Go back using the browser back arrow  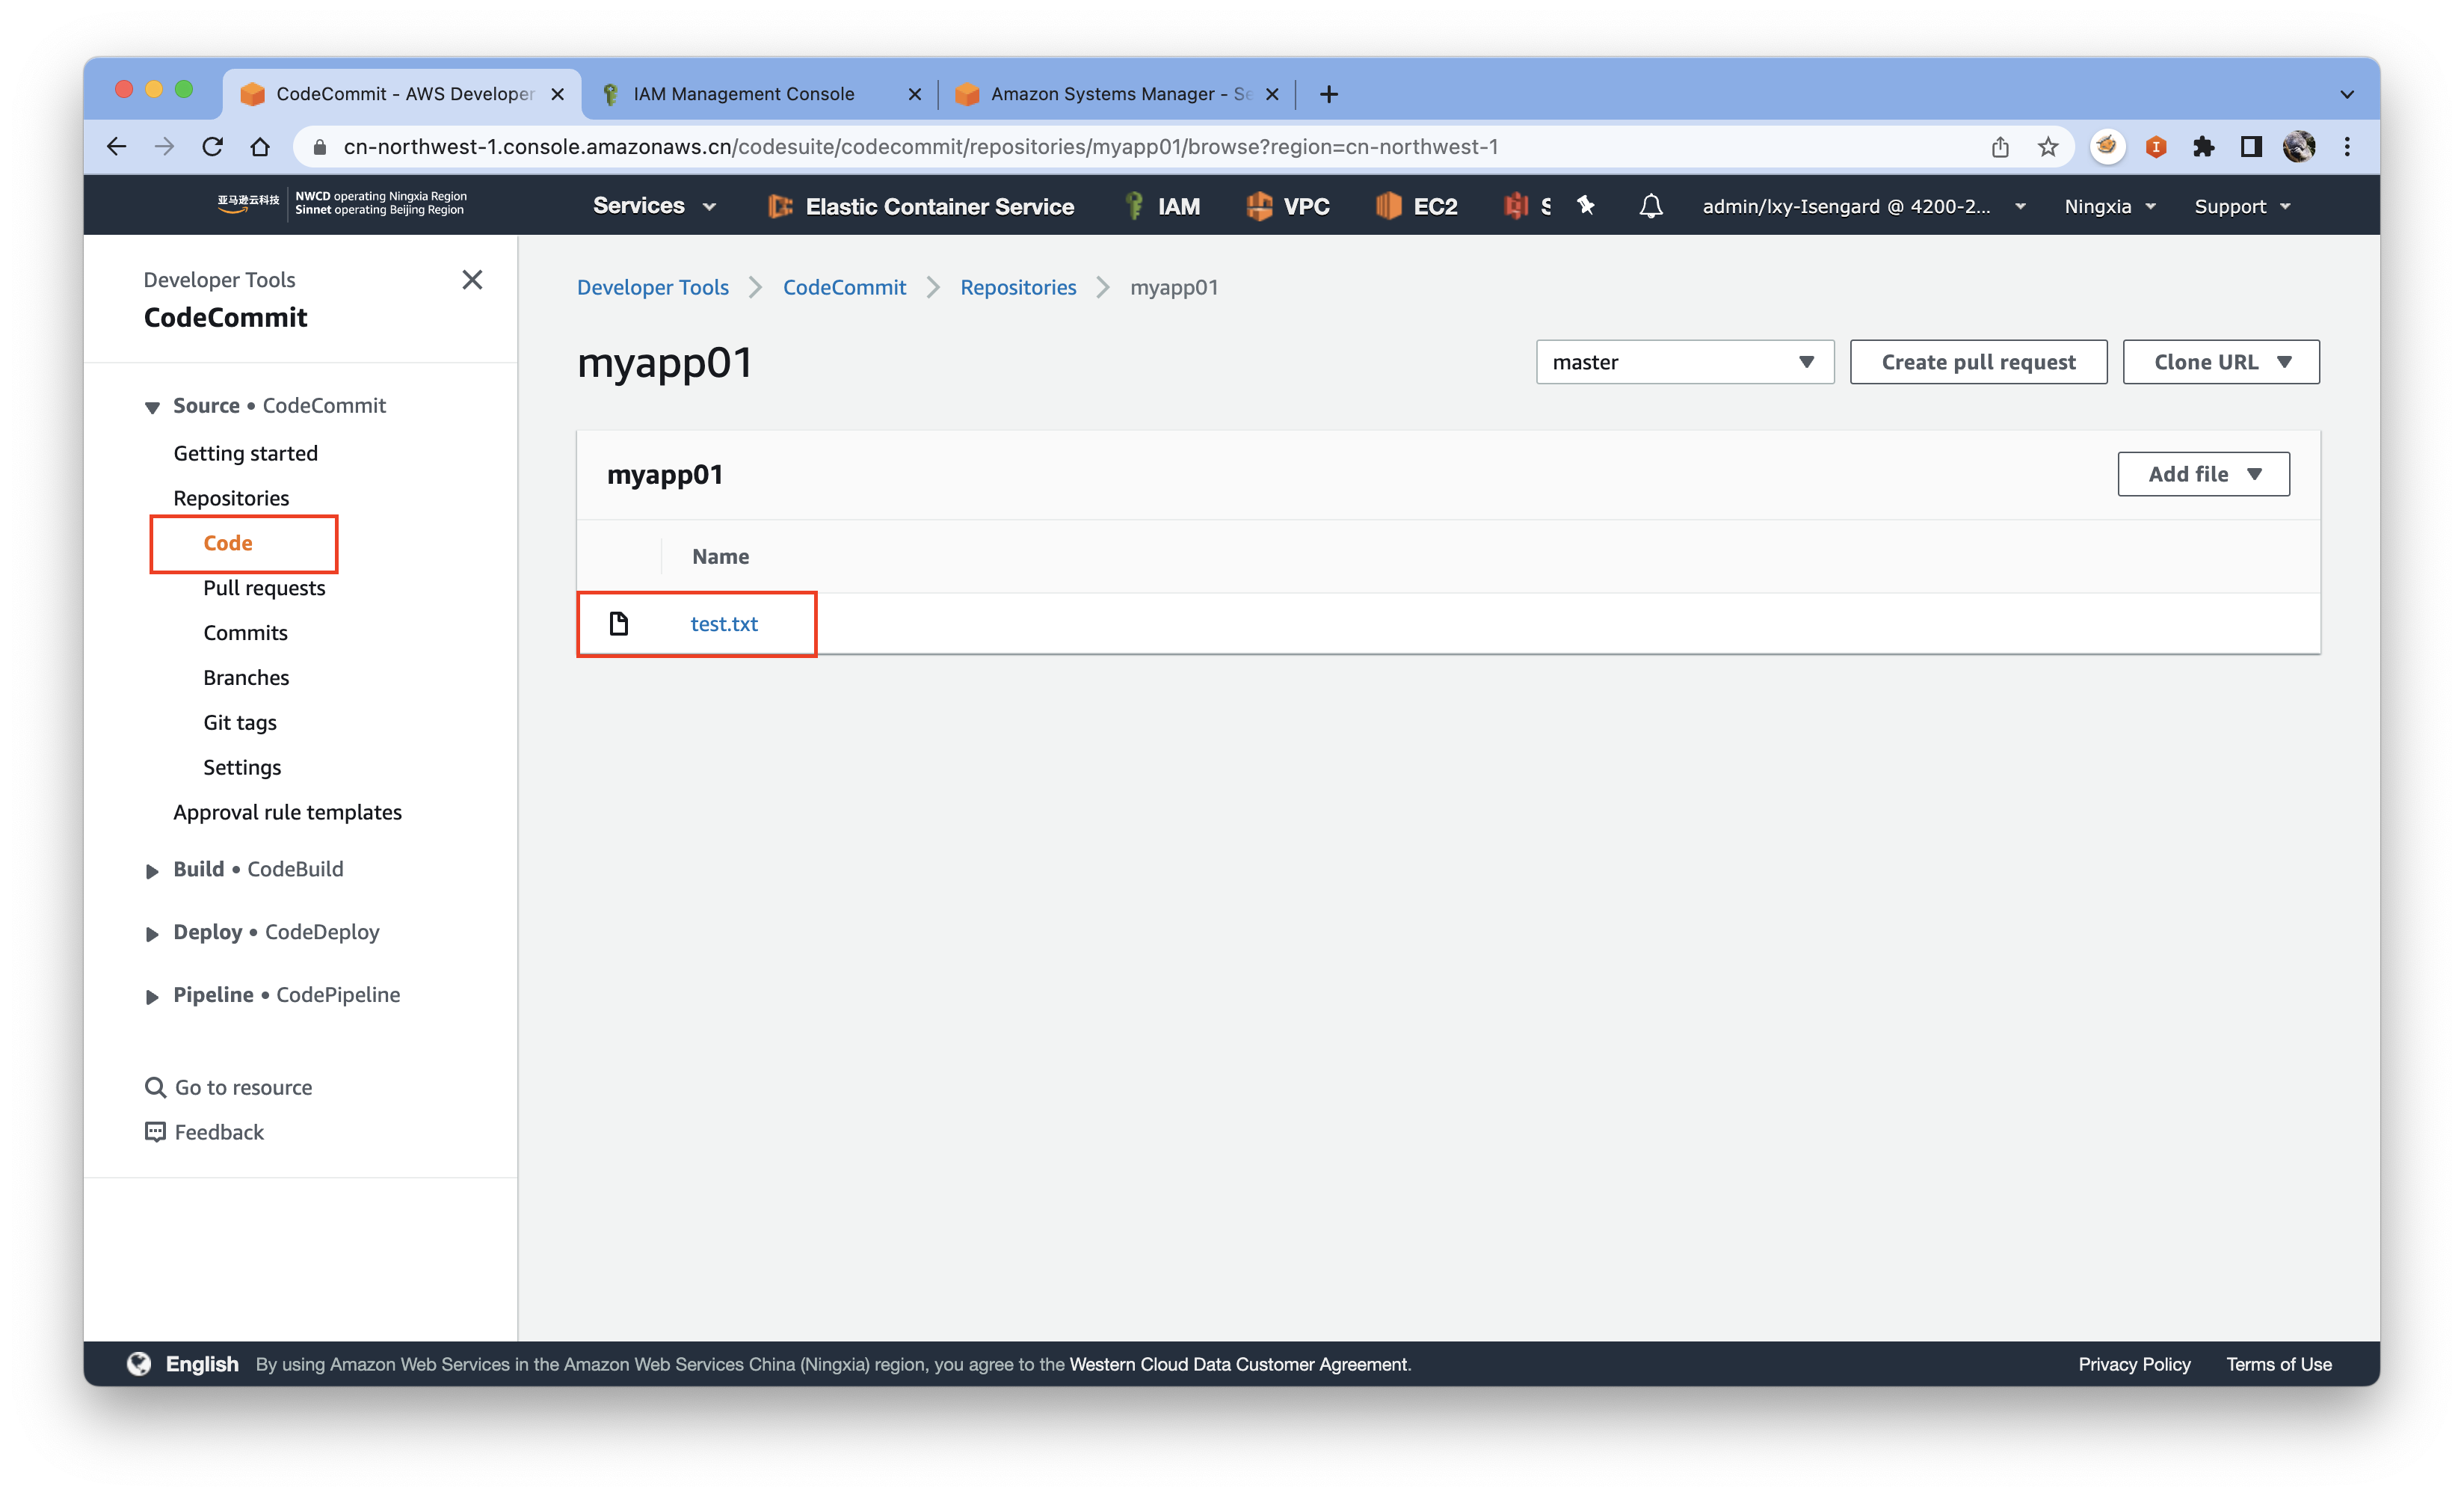point(116,147)
